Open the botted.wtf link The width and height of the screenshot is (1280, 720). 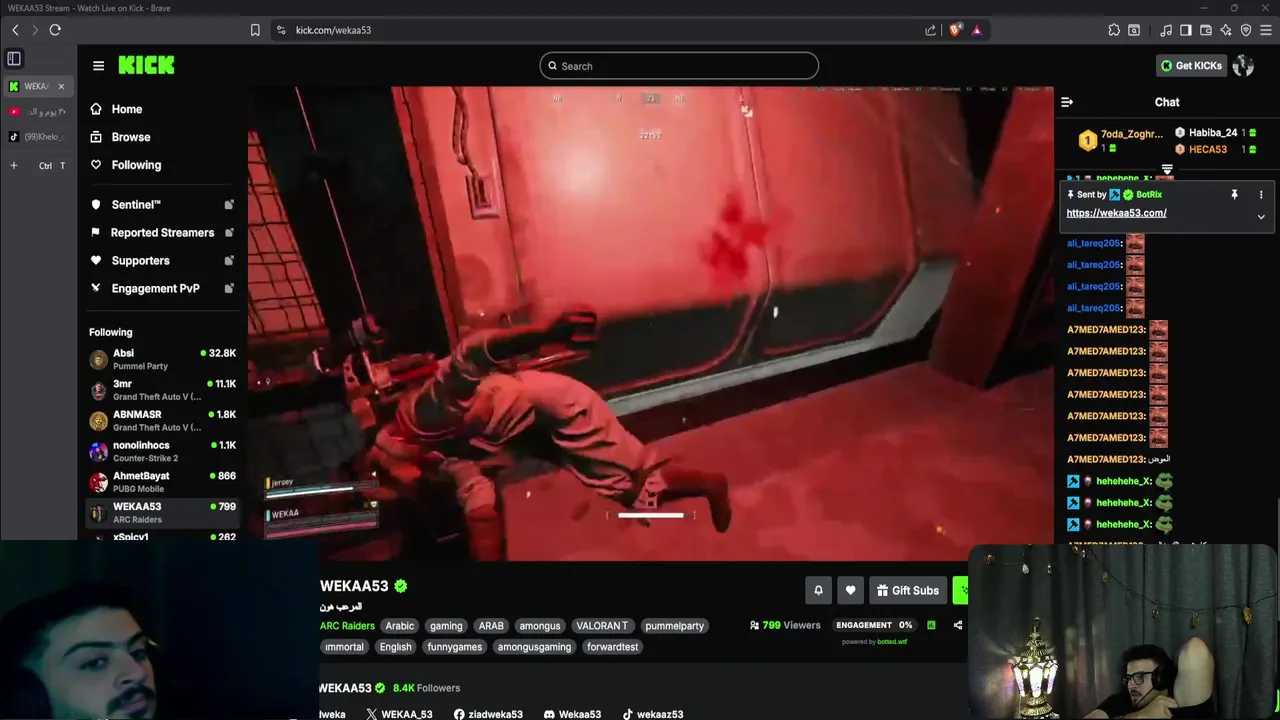[x=892, y=642]
